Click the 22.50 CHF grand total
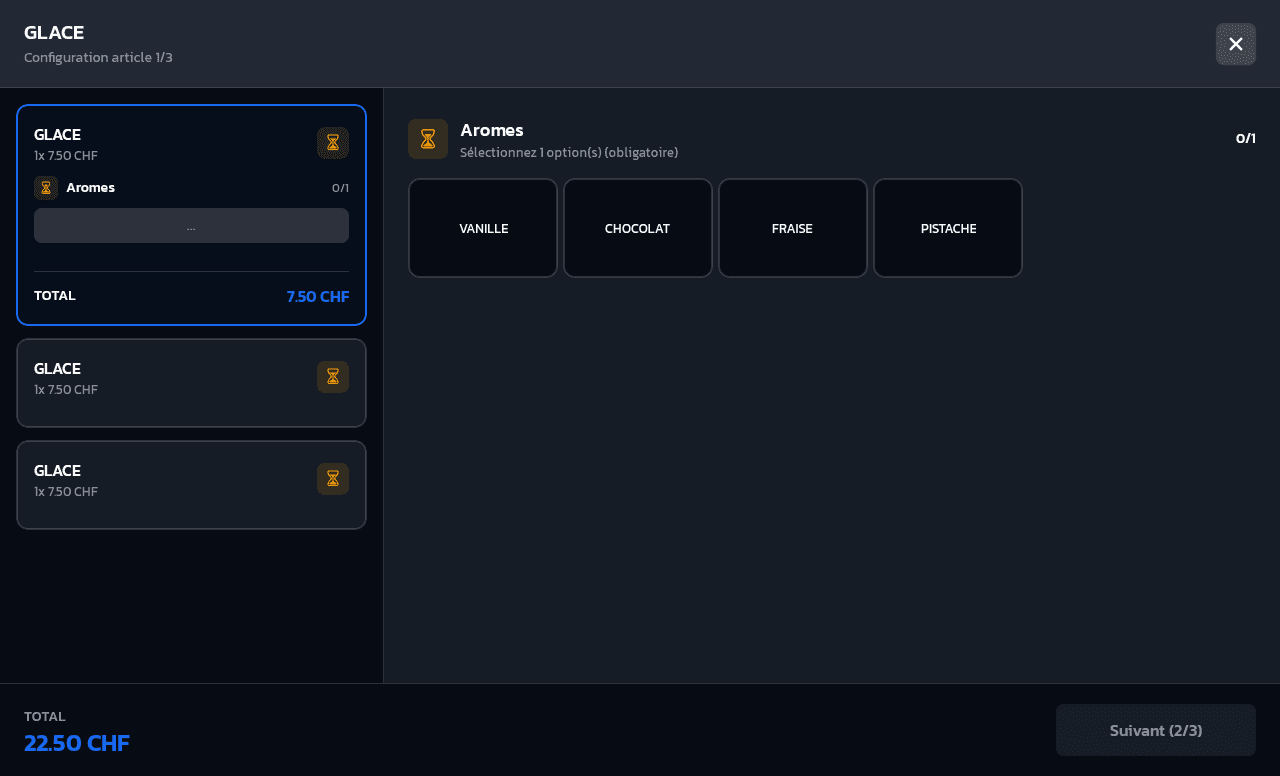 (77, 743)
